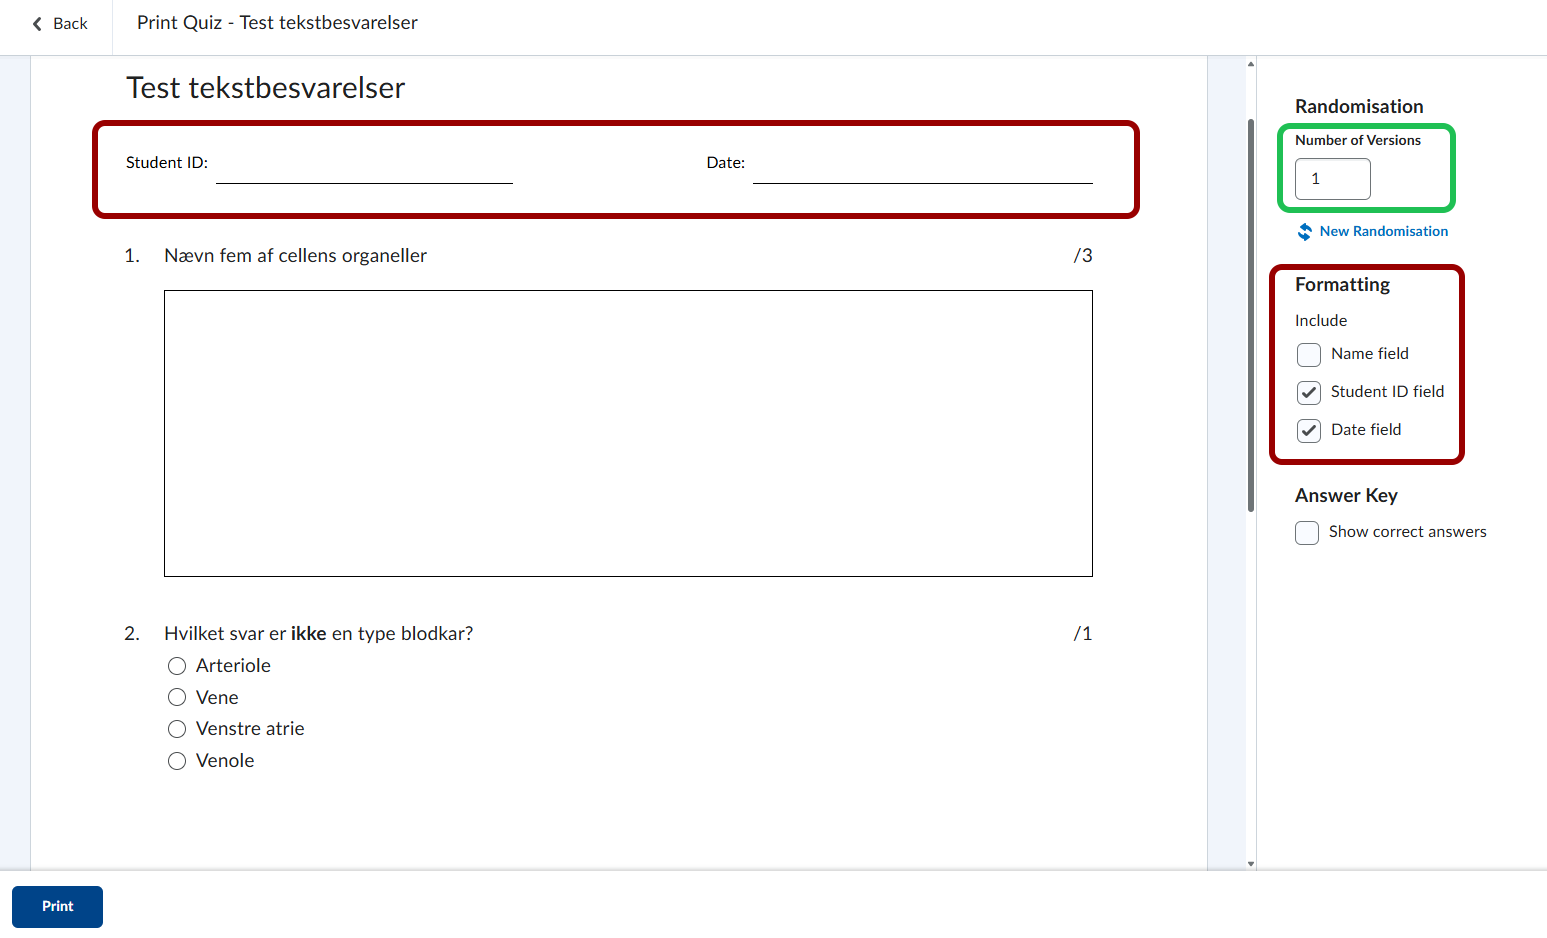Click the preview scrollbar down arrow
The width and height of the screenshot is (1547, 938).
tap(1251, 863)
